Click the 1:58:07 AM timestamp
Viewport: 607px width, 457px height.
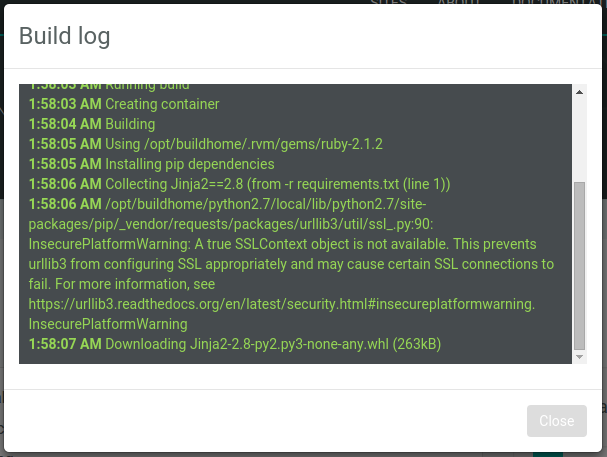(65, 344)
